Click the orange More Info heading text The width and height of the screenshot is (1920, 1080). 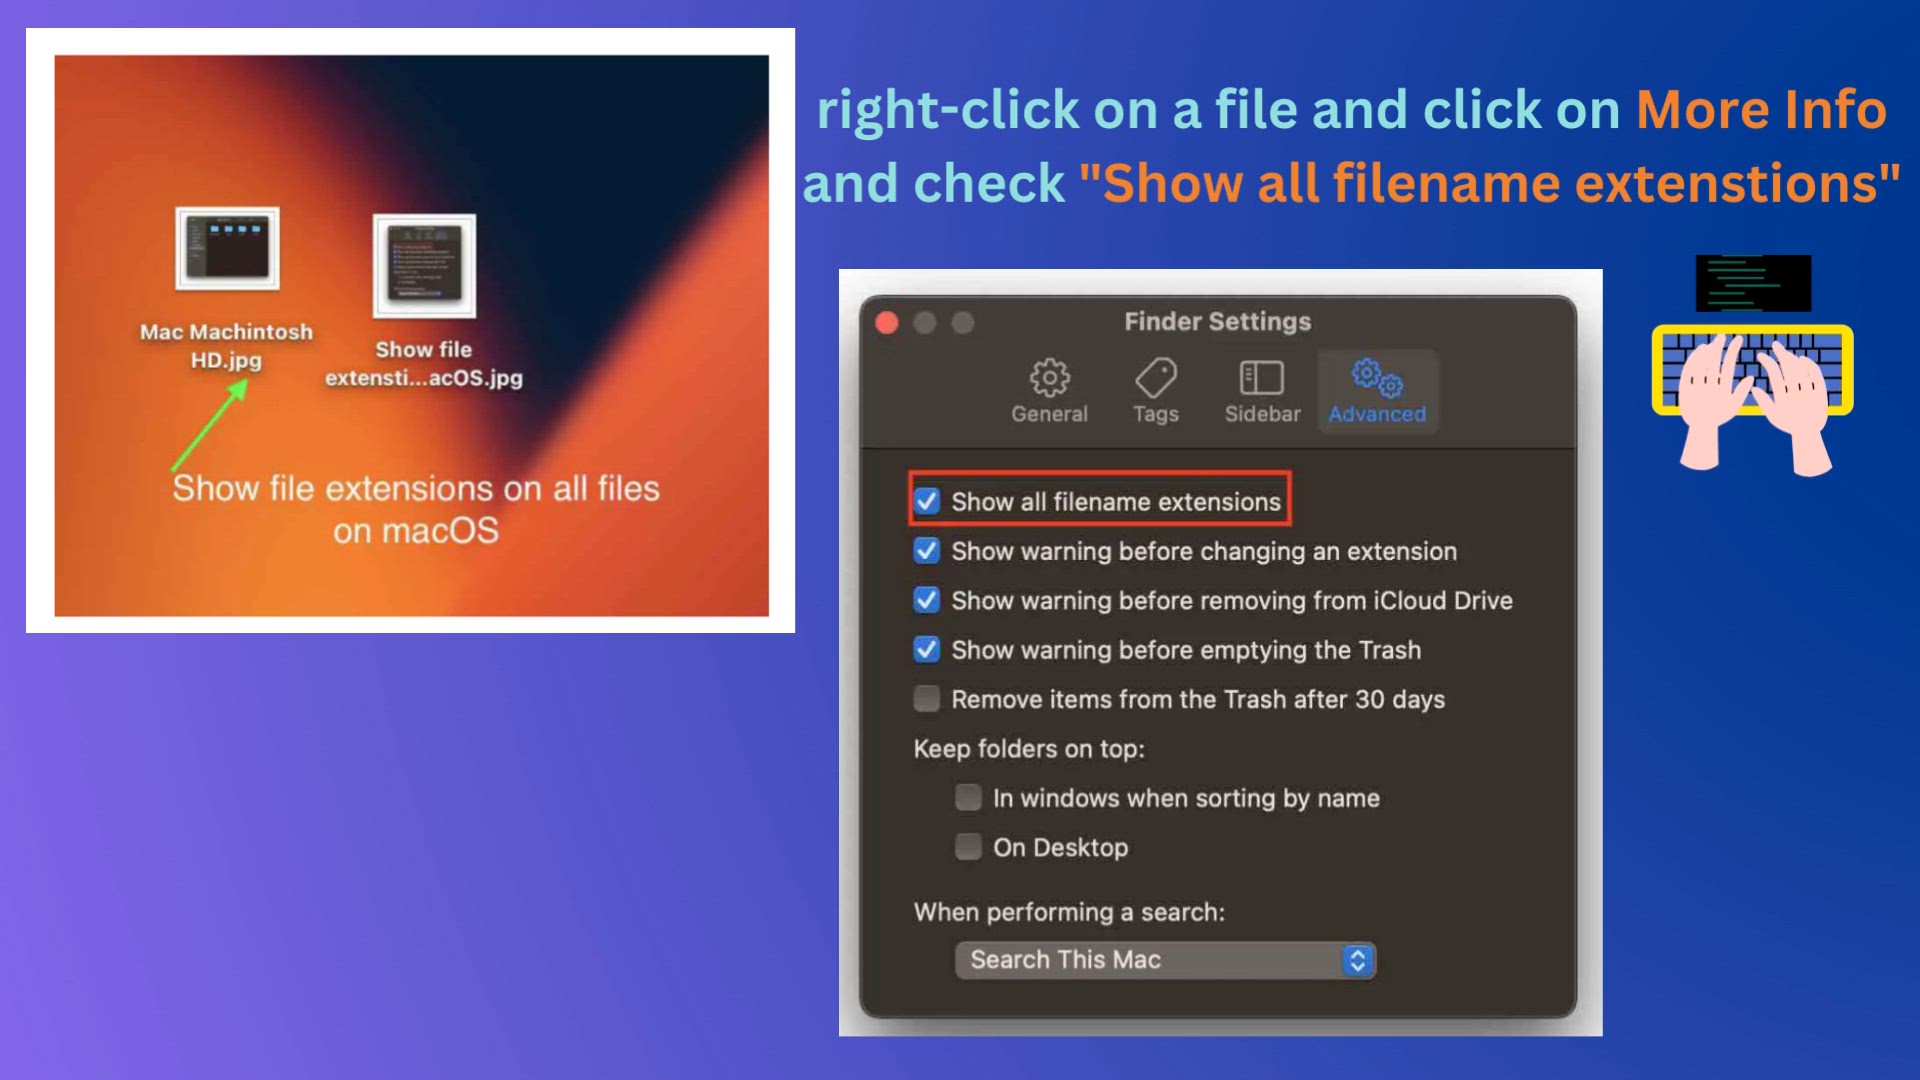(1761, 109)
